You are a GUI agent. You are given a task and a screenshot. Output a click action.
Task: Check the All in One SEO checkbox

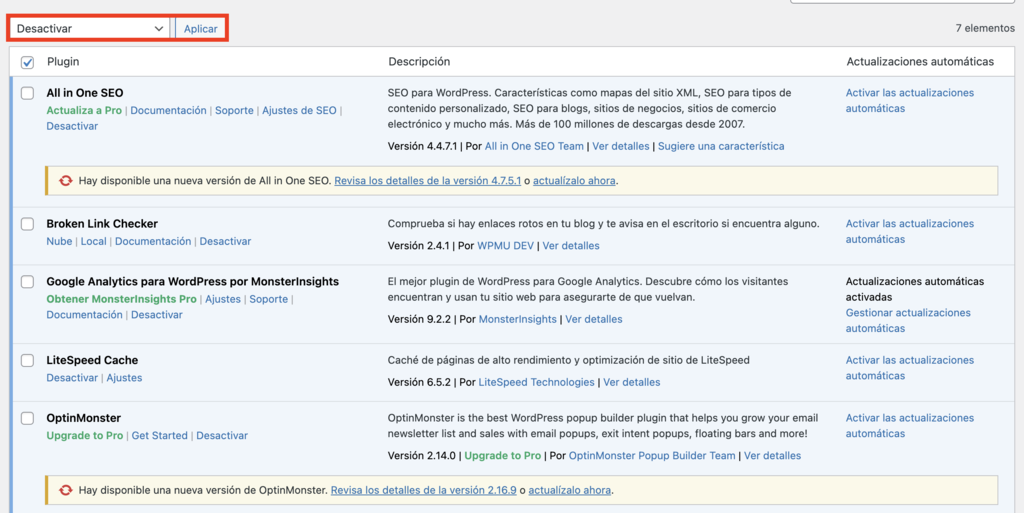click(x=28, y=93)
